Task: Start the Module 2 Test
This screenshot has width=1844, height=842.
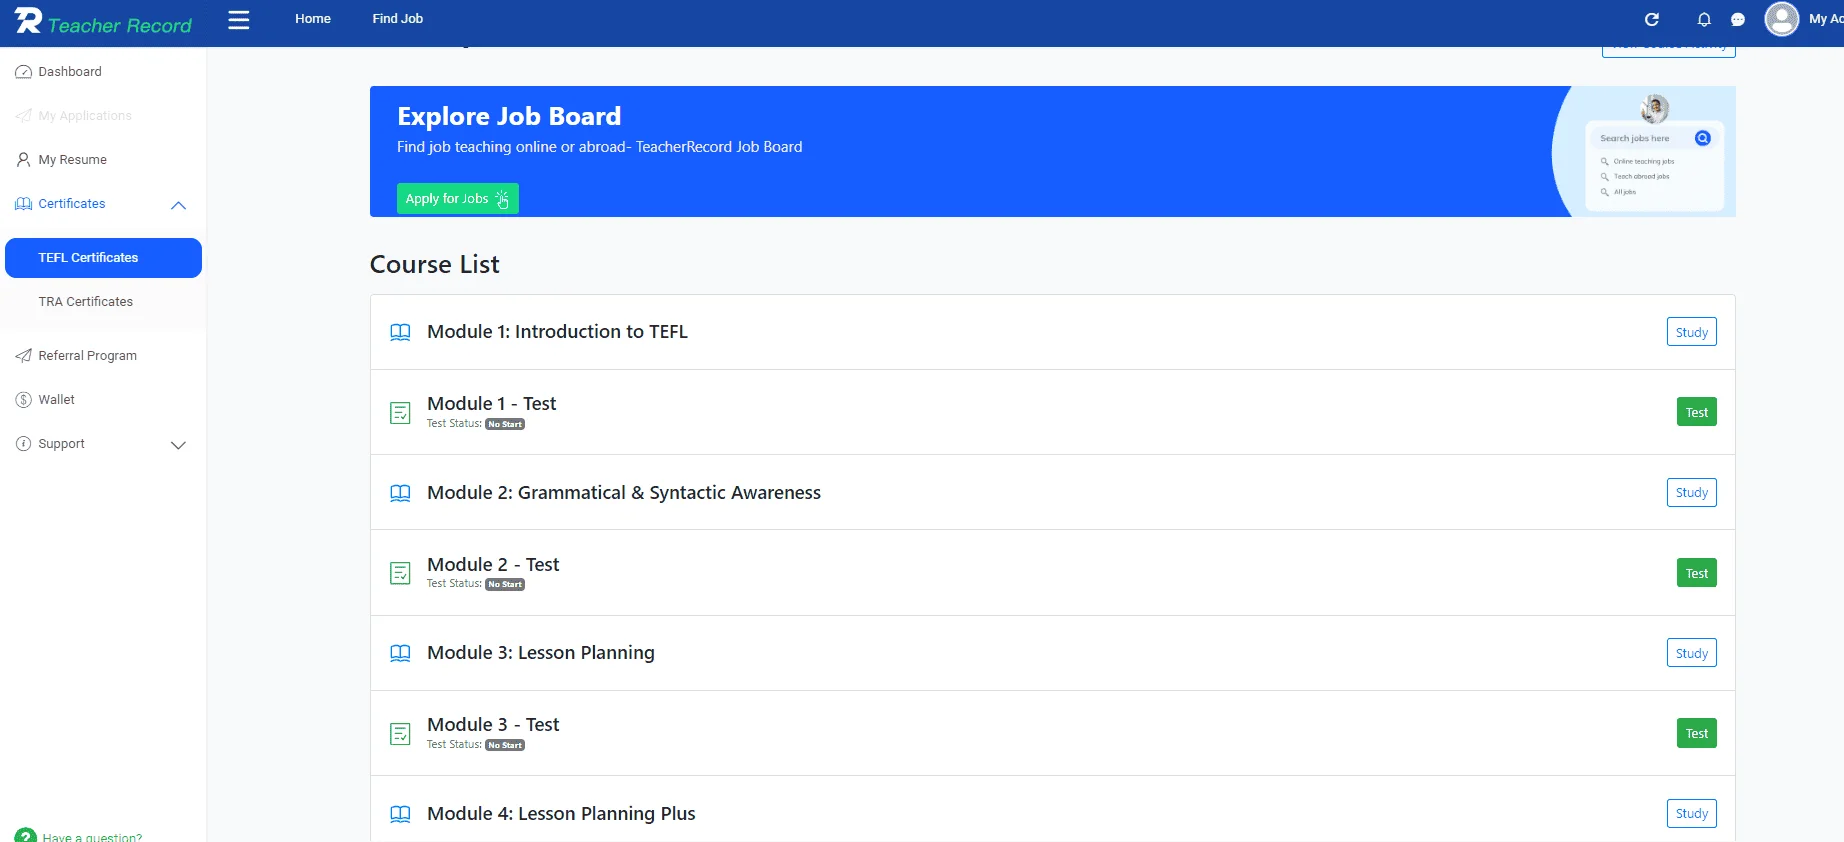Action: (x=1697, y=573)
